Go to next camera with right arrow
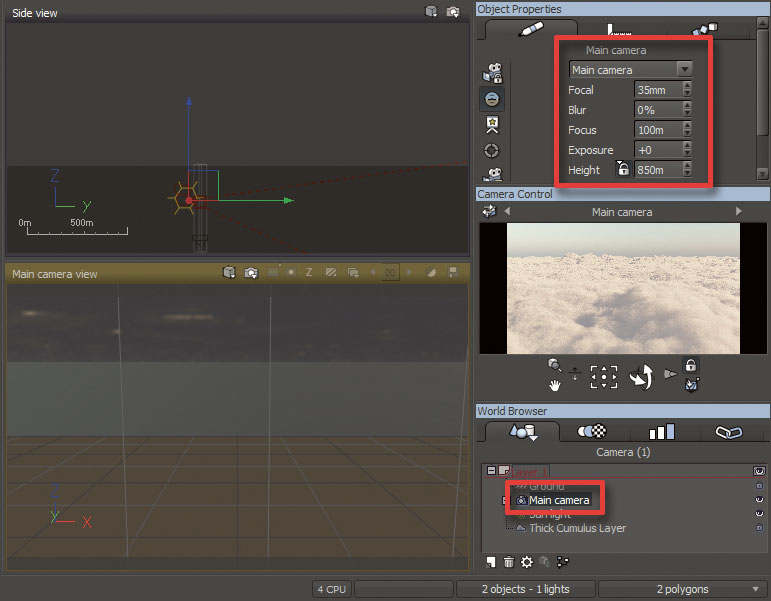 click(x=739, y=211)
